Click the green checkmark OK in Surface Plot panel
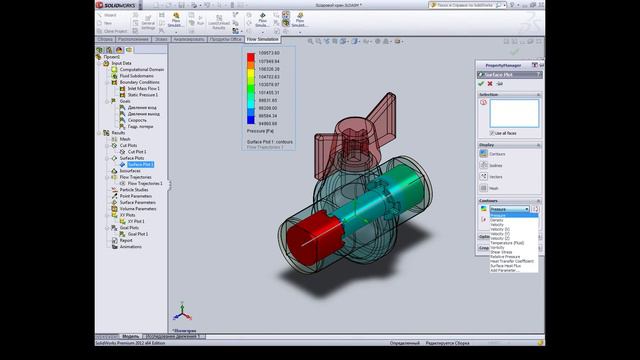This screenshot has height=360, width=640. click(481, 84)
